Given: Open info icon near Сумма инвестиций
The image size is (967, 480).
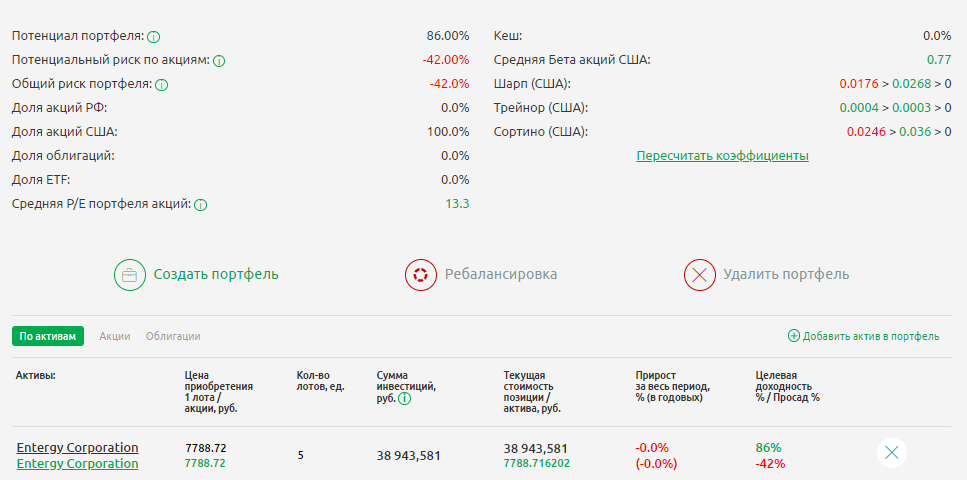Looking at the screenshot, I should click(405, 399).
